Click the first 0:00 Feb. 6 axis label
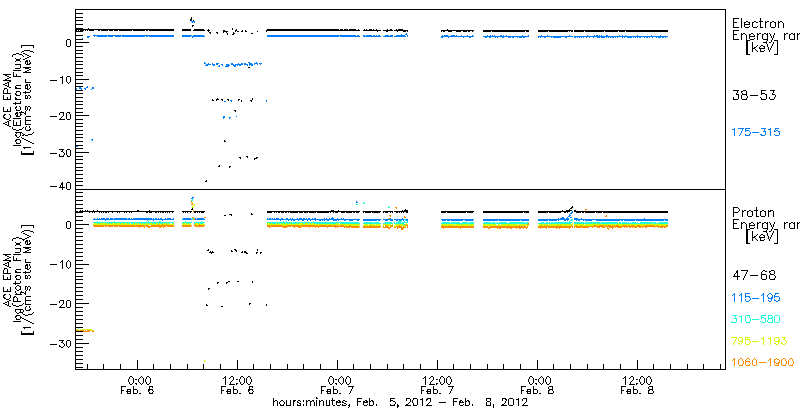The image size is (800, 410). pyautogui.click(x=138, y=385)
